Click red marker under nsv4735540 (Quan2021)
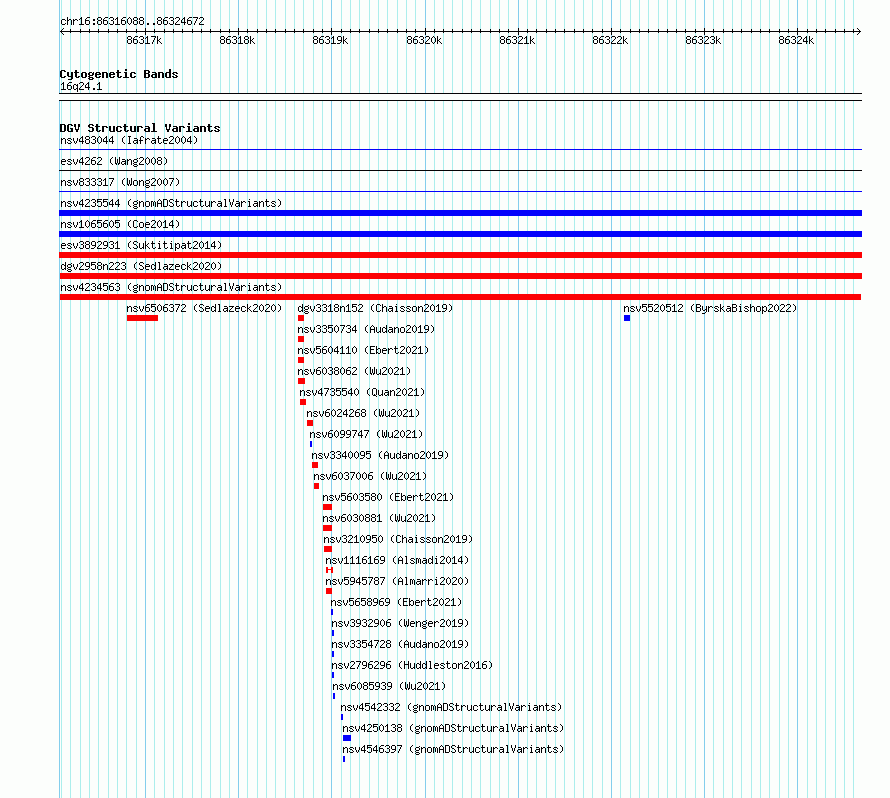890x798 pixels. 303,402
